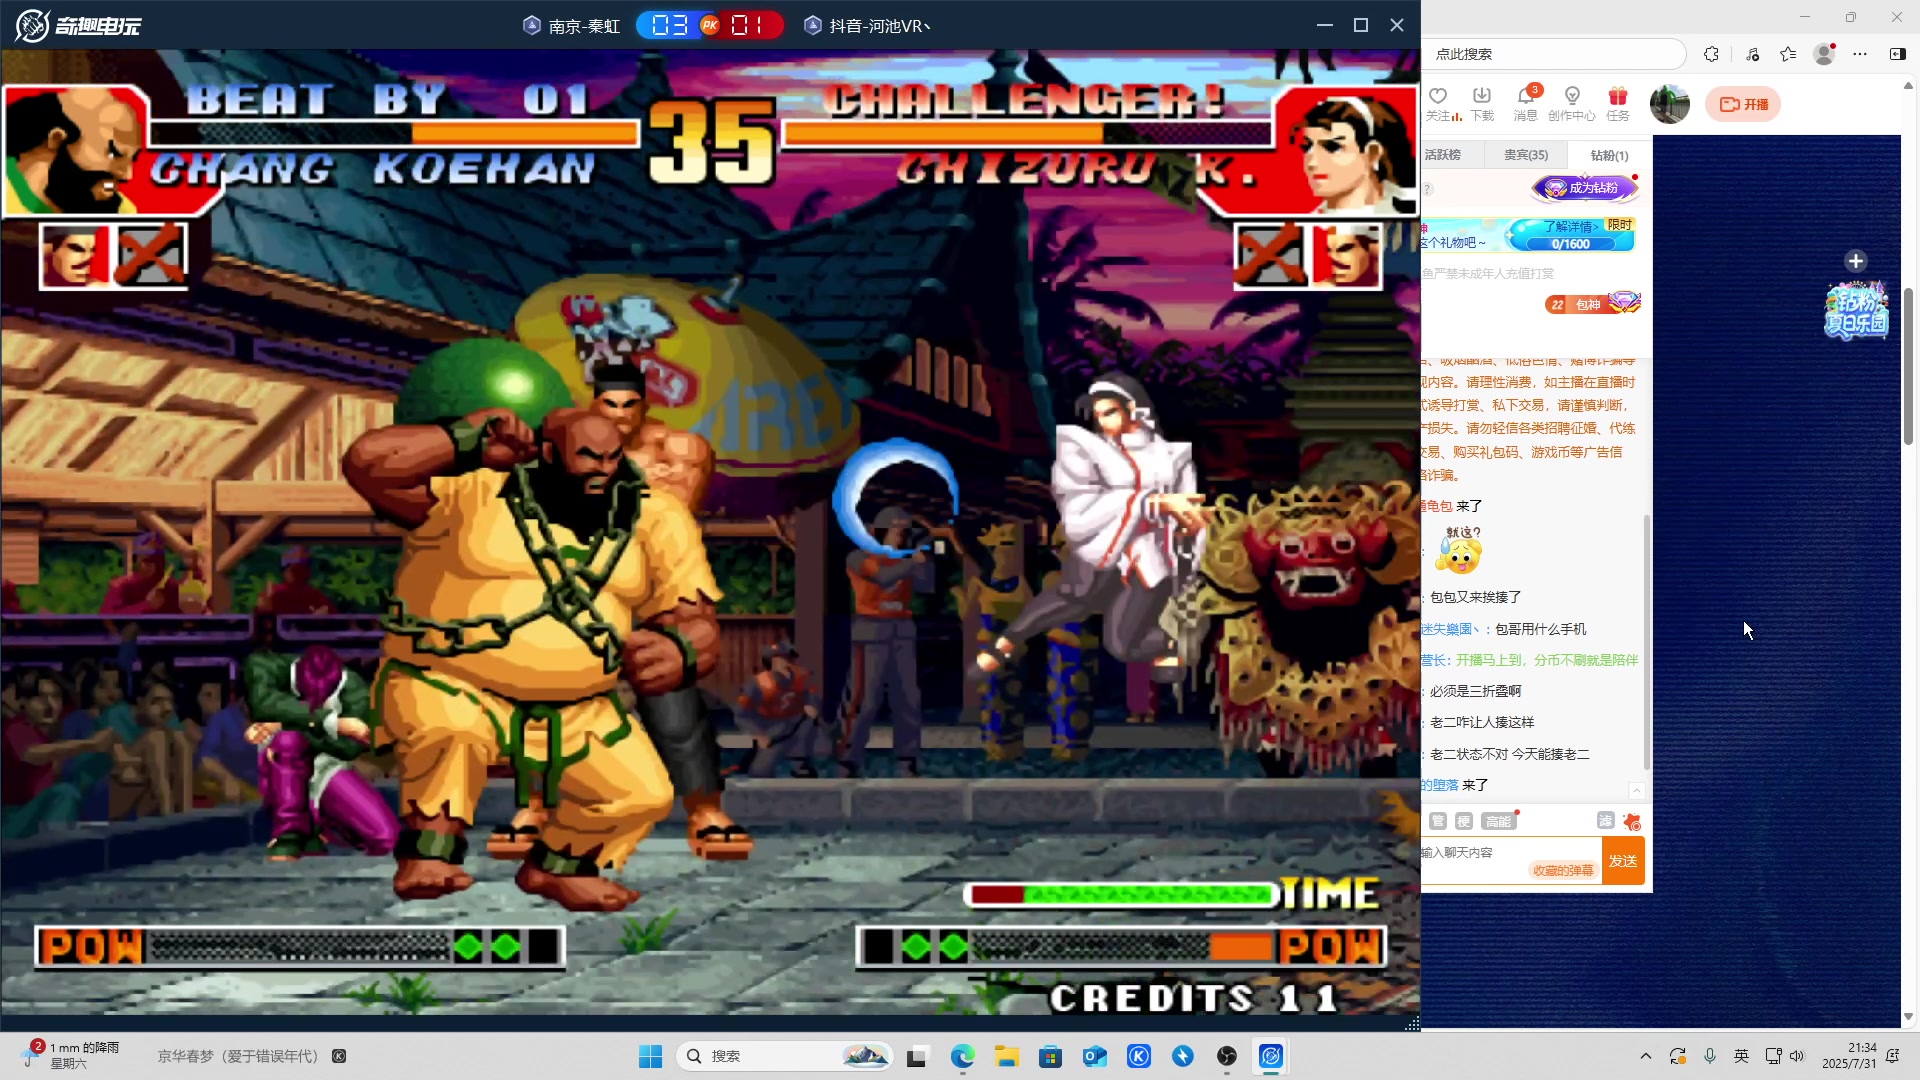Screen dimensions: 1920x1080
Task: Click the 管 chat filter tag
Action: pos(1438,821)
